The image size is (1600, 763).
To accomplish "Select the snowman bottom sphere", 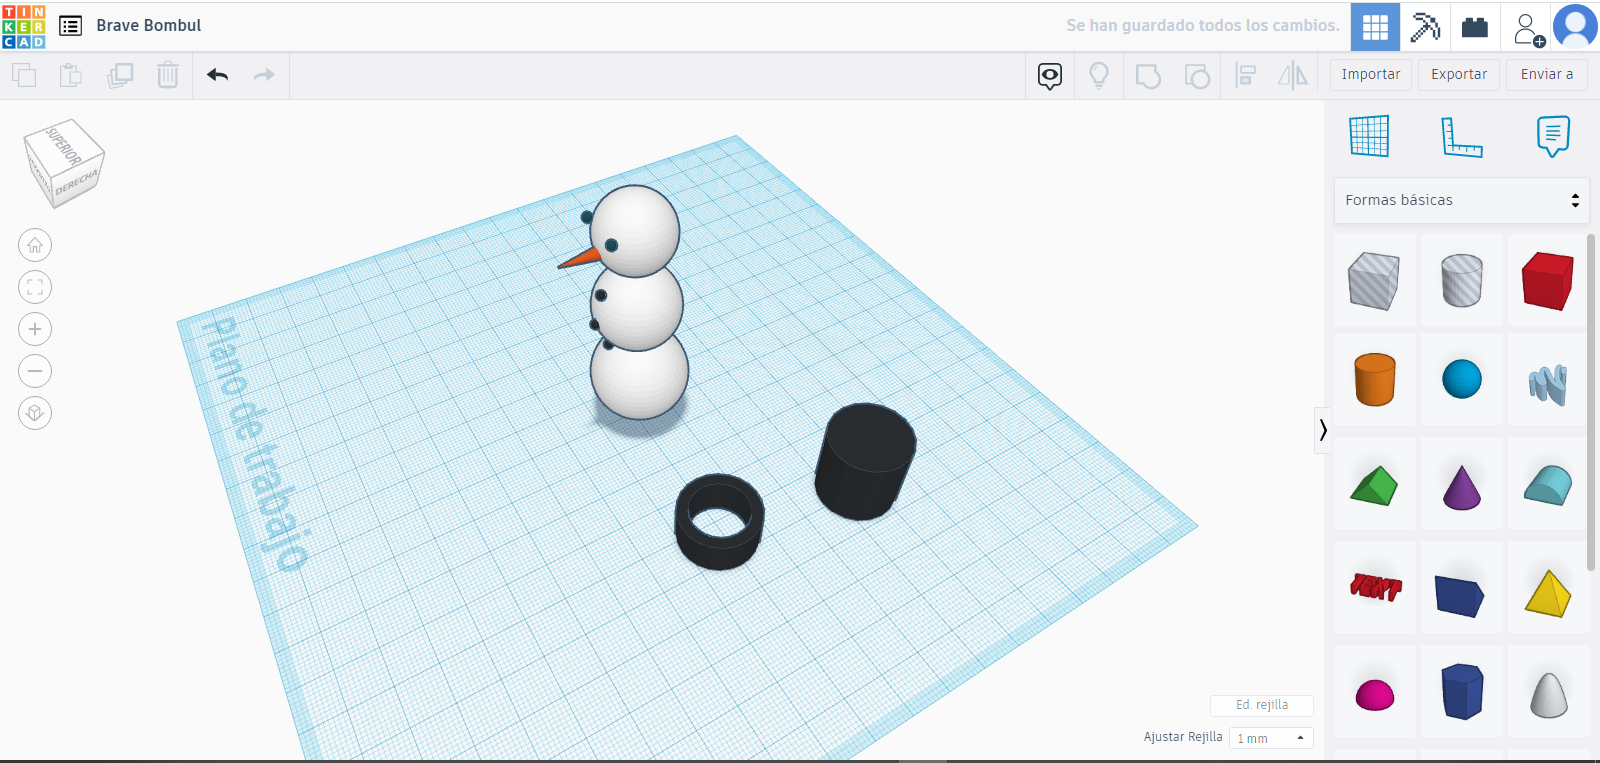I will pos(640,378).
